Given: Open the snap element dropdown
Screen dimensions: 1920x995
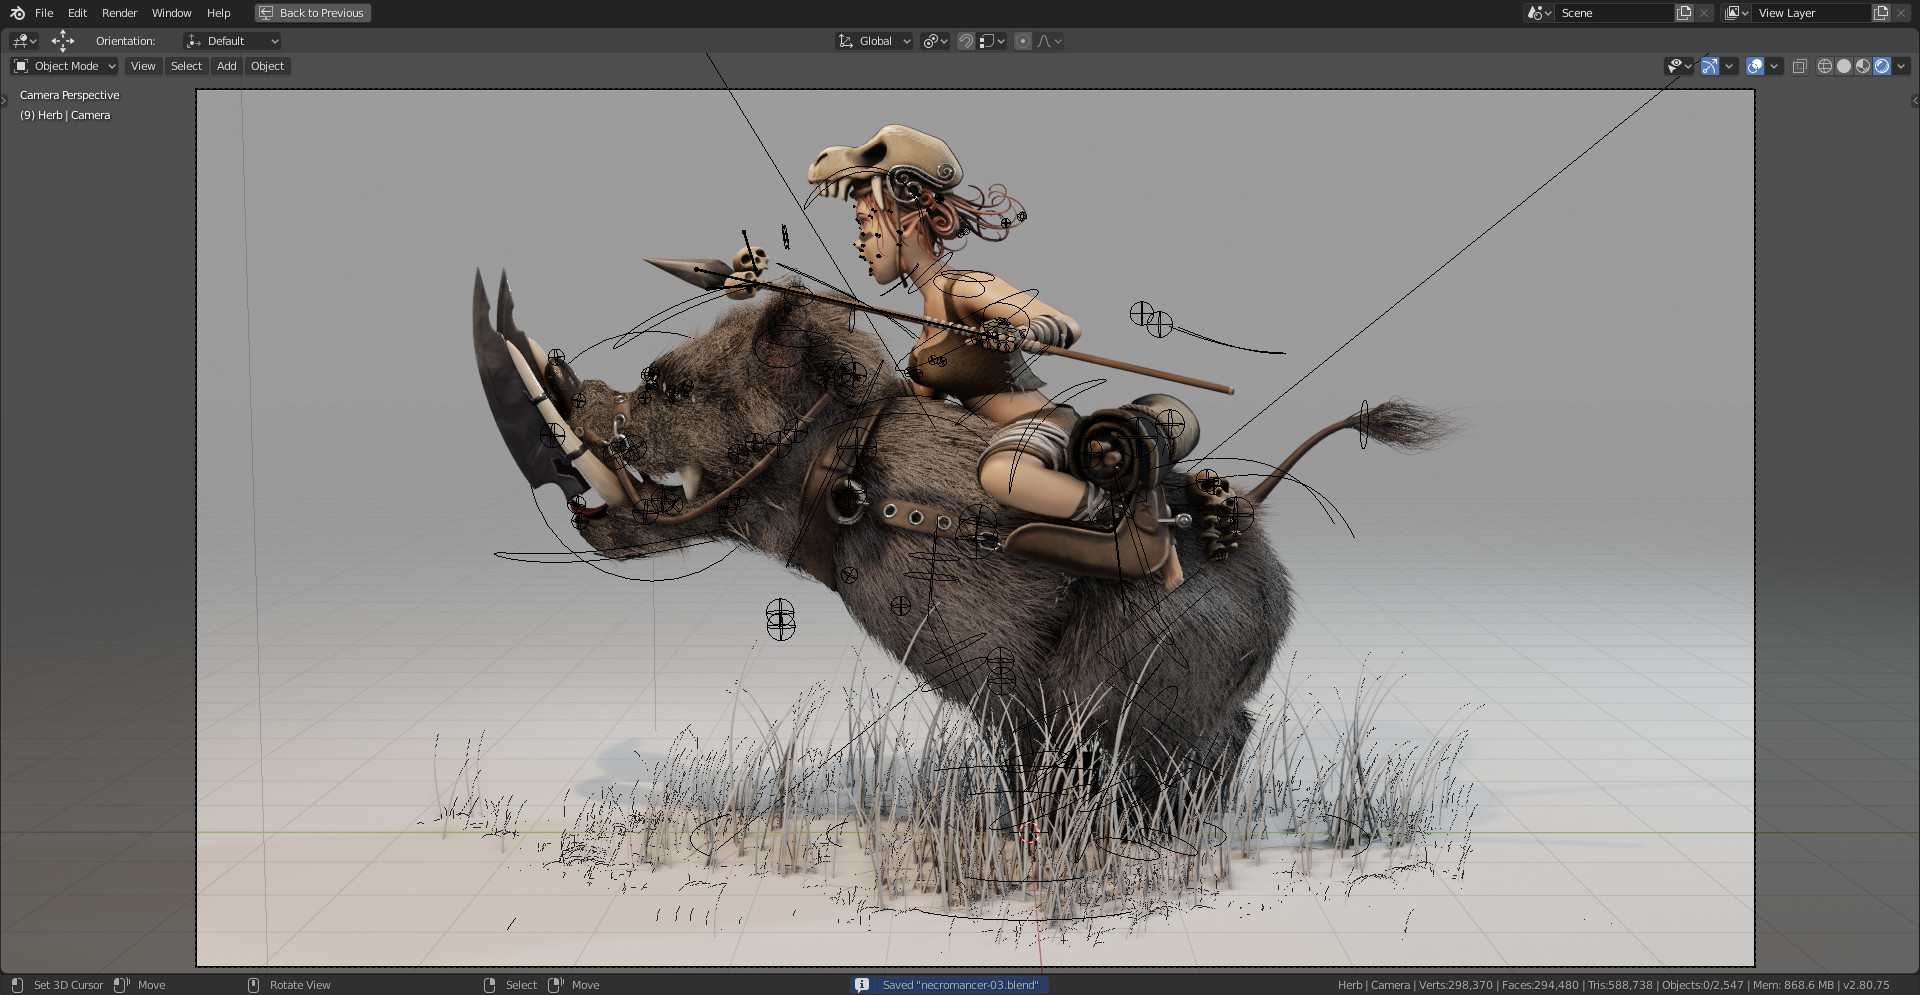Looking at the screenshot, I should tap(992, 41).
